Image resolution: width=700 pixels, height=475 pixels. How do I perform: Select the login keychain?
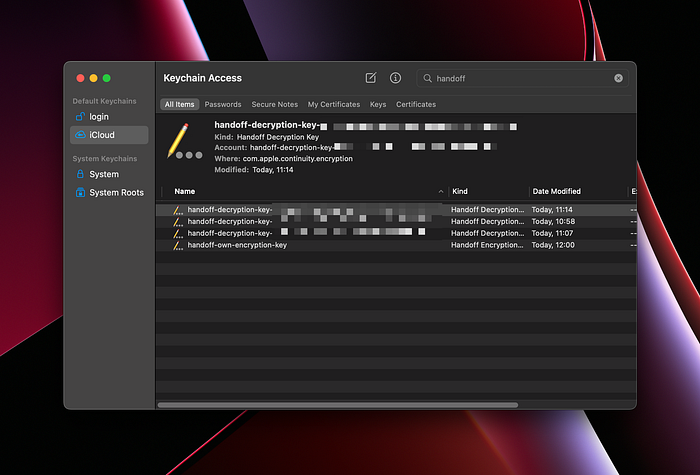pos(109,117)
